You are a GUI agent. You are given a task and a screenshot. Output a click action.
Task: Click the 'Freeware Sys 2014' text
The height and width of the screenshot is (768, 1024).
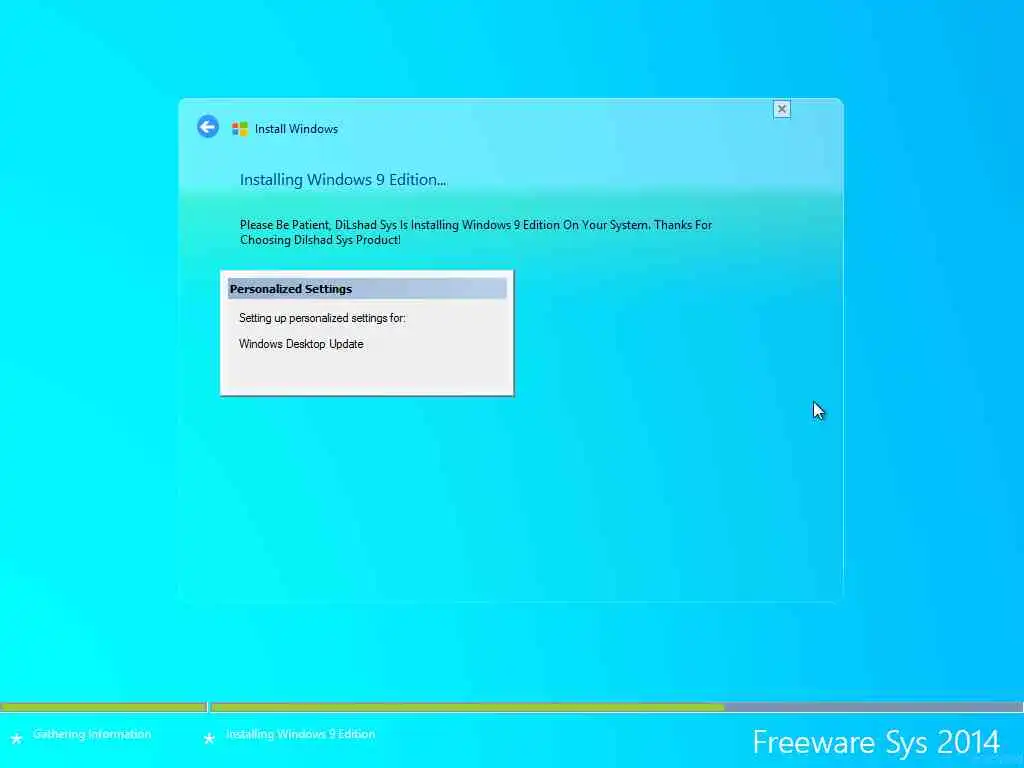point(876,742)
